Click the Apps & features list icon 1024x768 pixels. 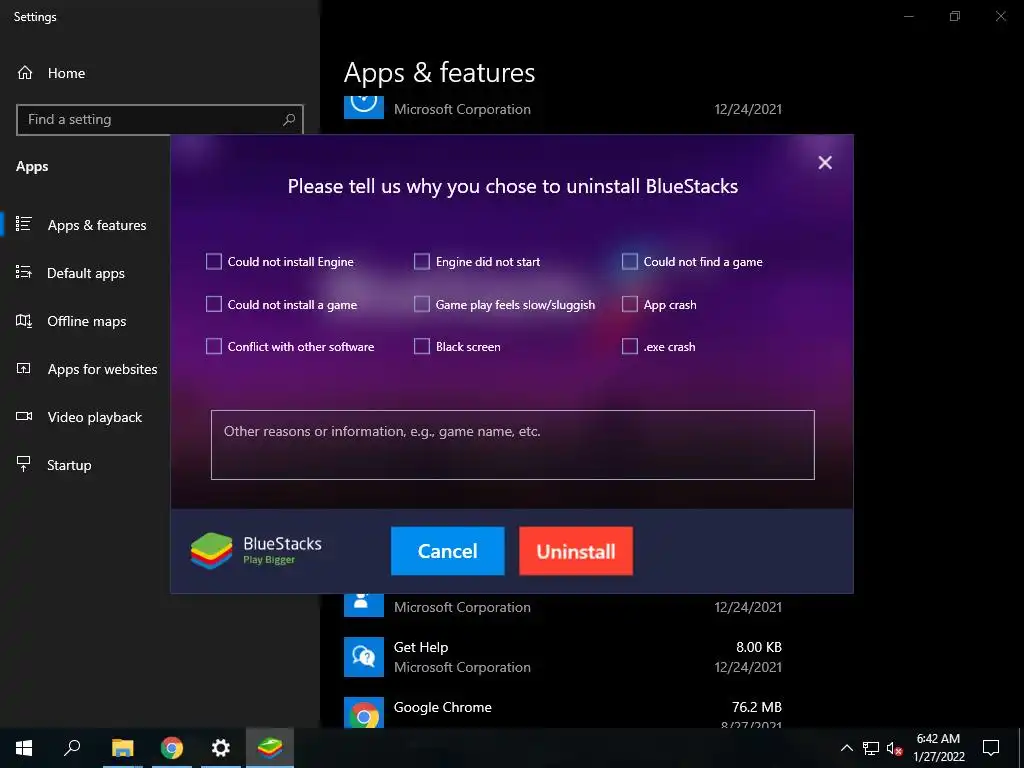tap(24, 225)
